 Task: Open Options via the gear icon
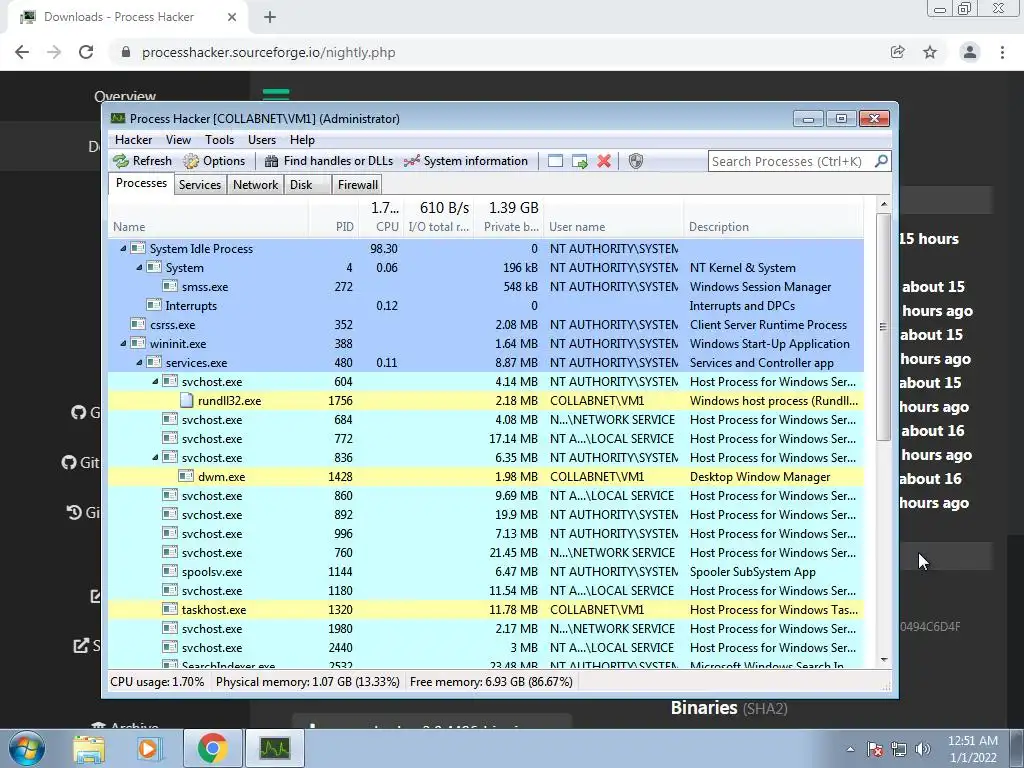coord(191,161)
